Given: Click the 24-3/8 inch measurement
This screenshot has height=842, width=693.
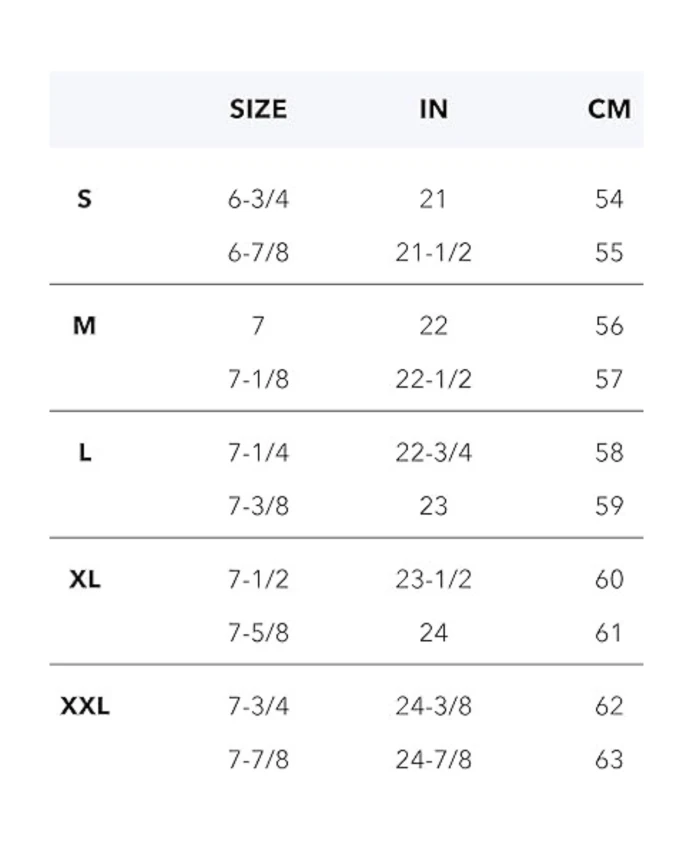Looking at the screenshot, I should (x=433, y=706).
